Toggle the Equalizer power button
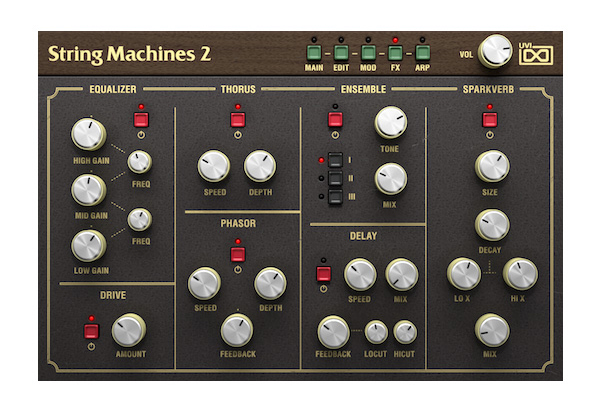This screenshot has height=418, width=600. (x=141, y=119)
